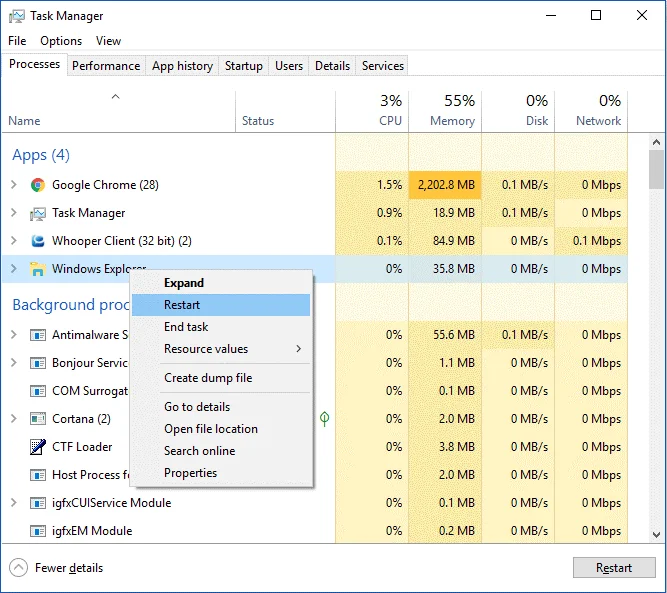
Task: Click the Fewer details link
Action: click(x=69, y=568)
